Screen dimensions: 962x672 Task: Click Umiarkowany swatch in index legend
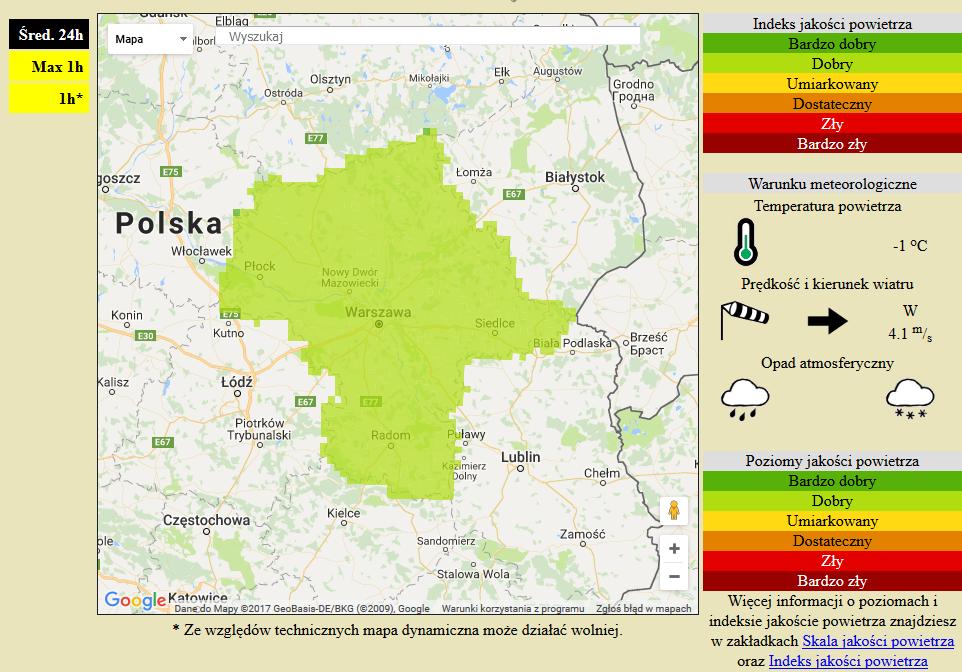coord(832,83)
